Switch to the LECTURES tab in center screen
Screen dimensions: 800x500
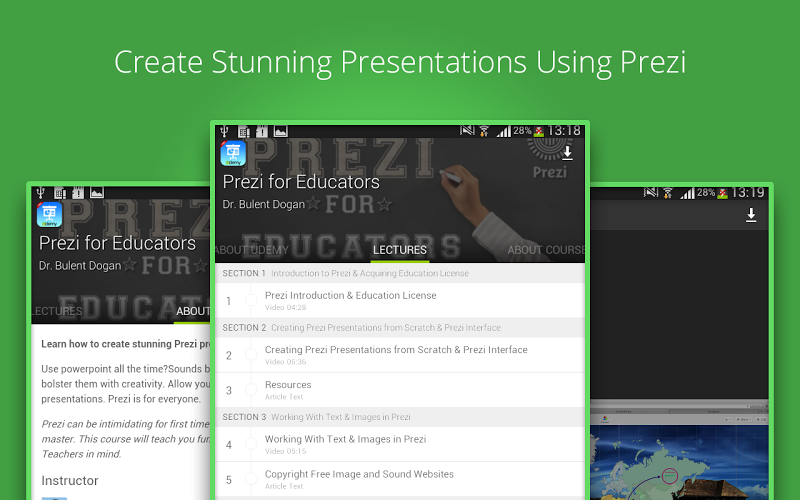click(x=399, y=250)
